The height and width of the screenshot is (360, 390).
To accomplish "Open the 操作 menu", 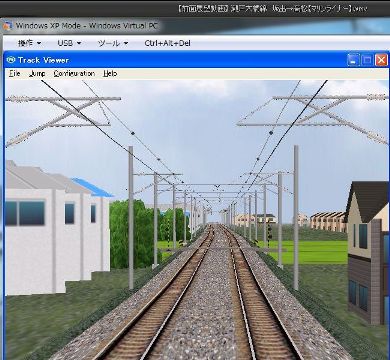I will 29,43.
